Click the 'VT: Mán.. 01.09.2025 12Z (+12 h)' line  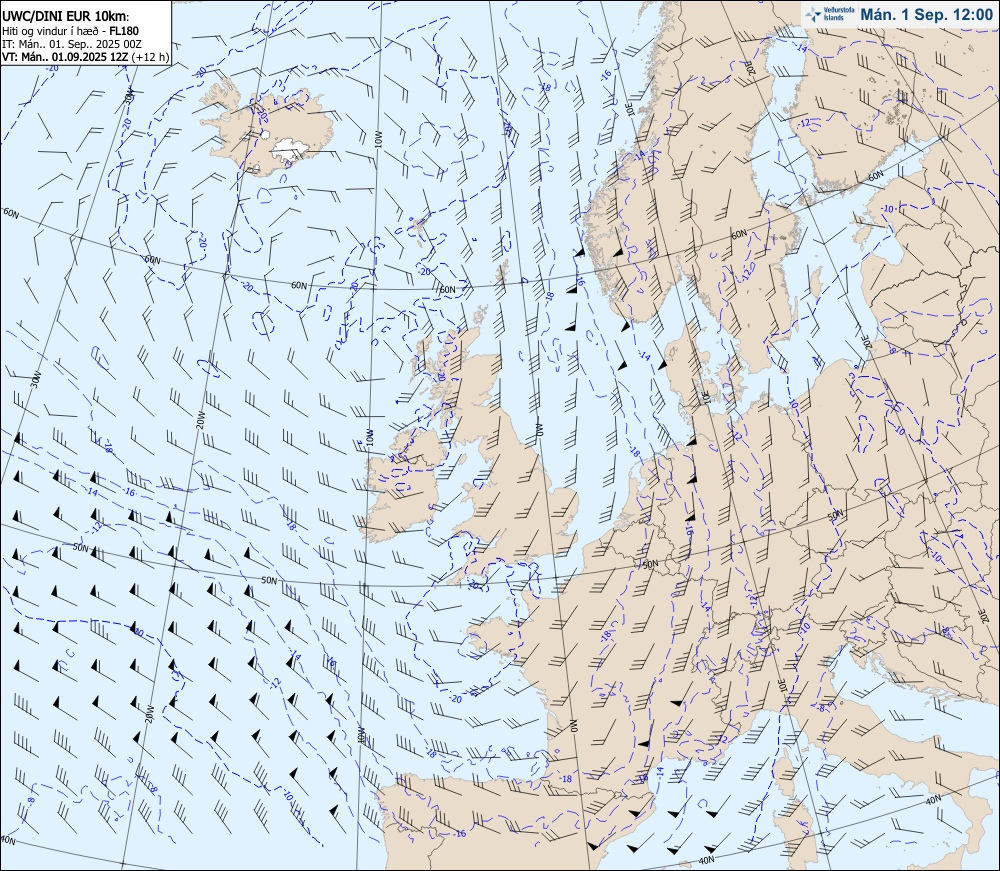point(85,56)
